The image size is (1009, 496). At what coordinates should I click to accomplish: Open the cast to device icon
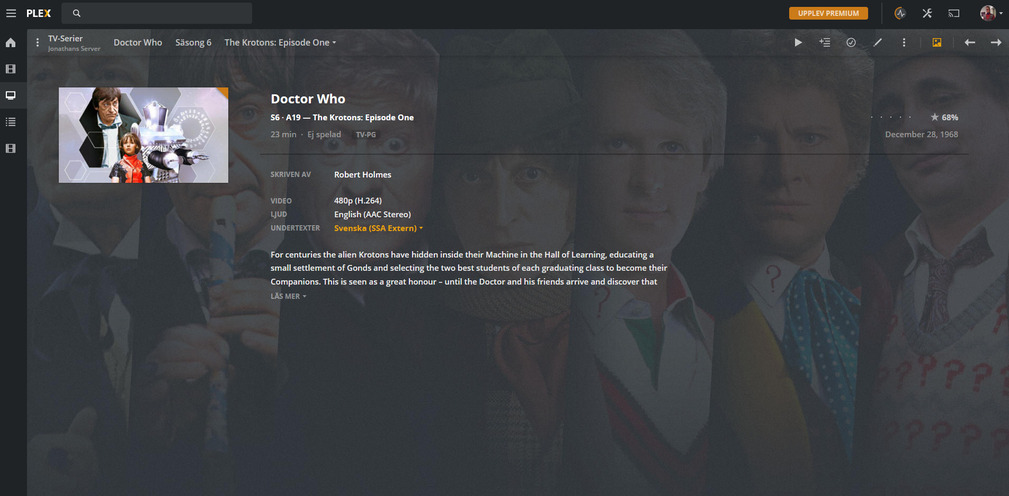pos(954,13)
